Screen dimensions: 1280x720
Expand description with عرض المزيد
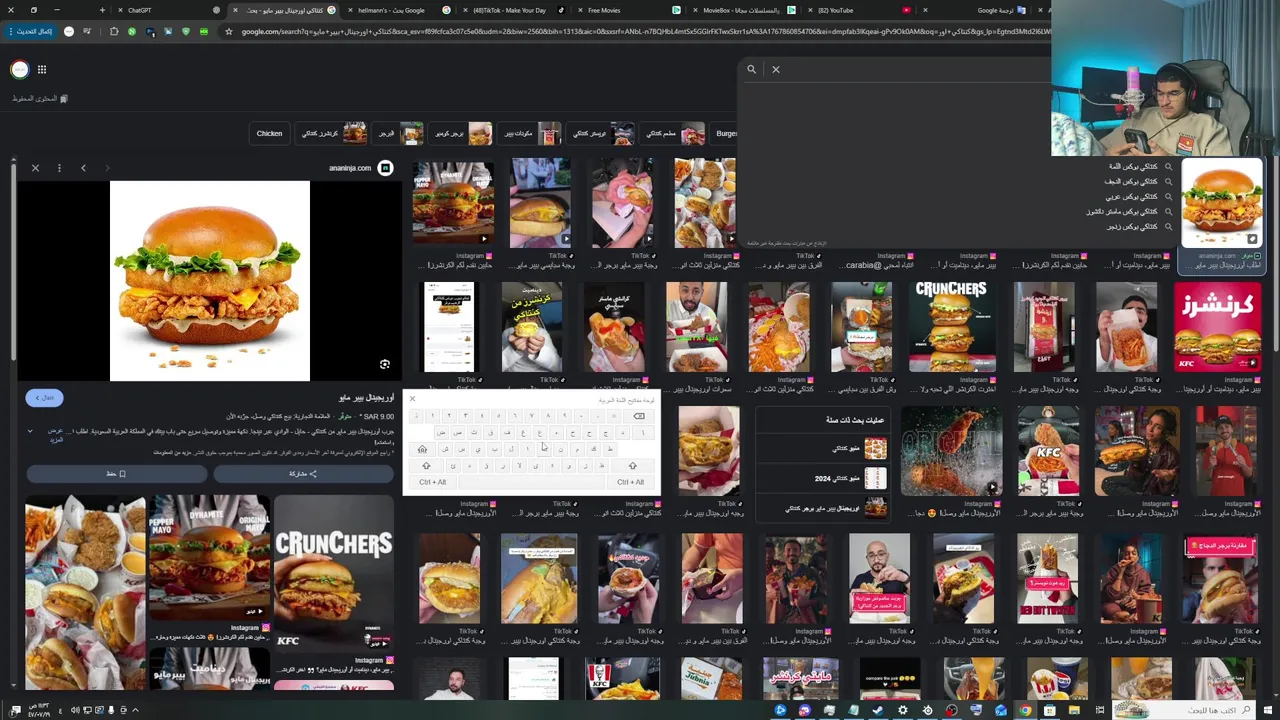point(55,435)
